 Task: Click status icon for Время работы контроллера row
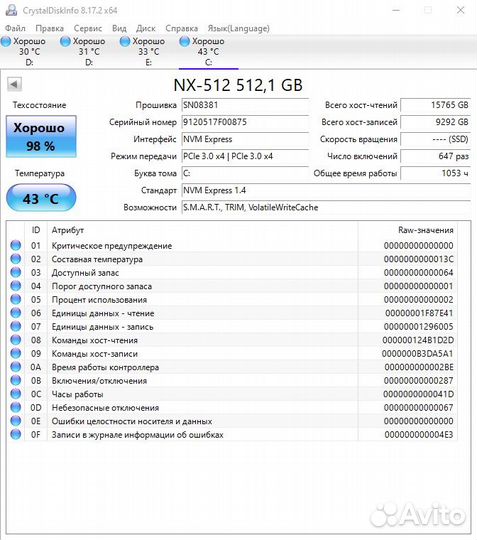(x=15, y=367)
